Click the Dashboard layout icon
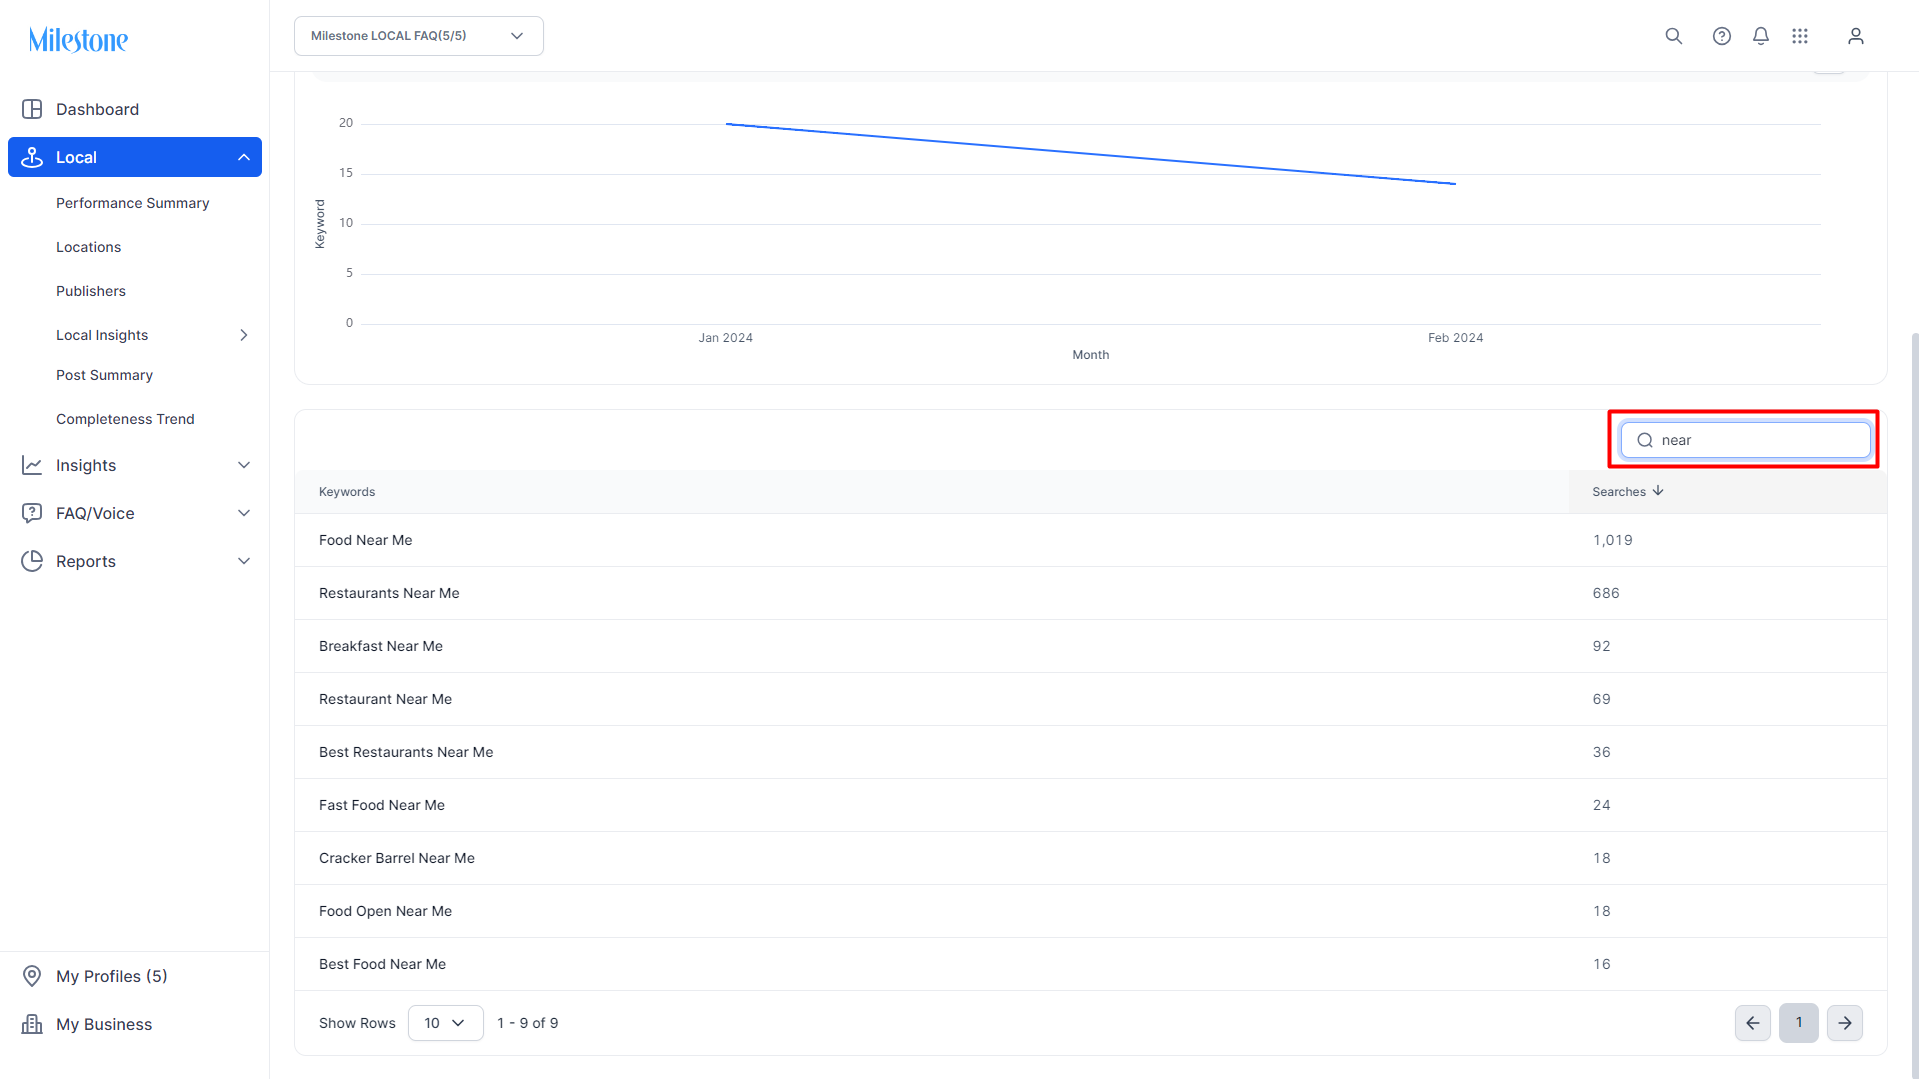The image size is (1919, 1079). click(32, 109)
